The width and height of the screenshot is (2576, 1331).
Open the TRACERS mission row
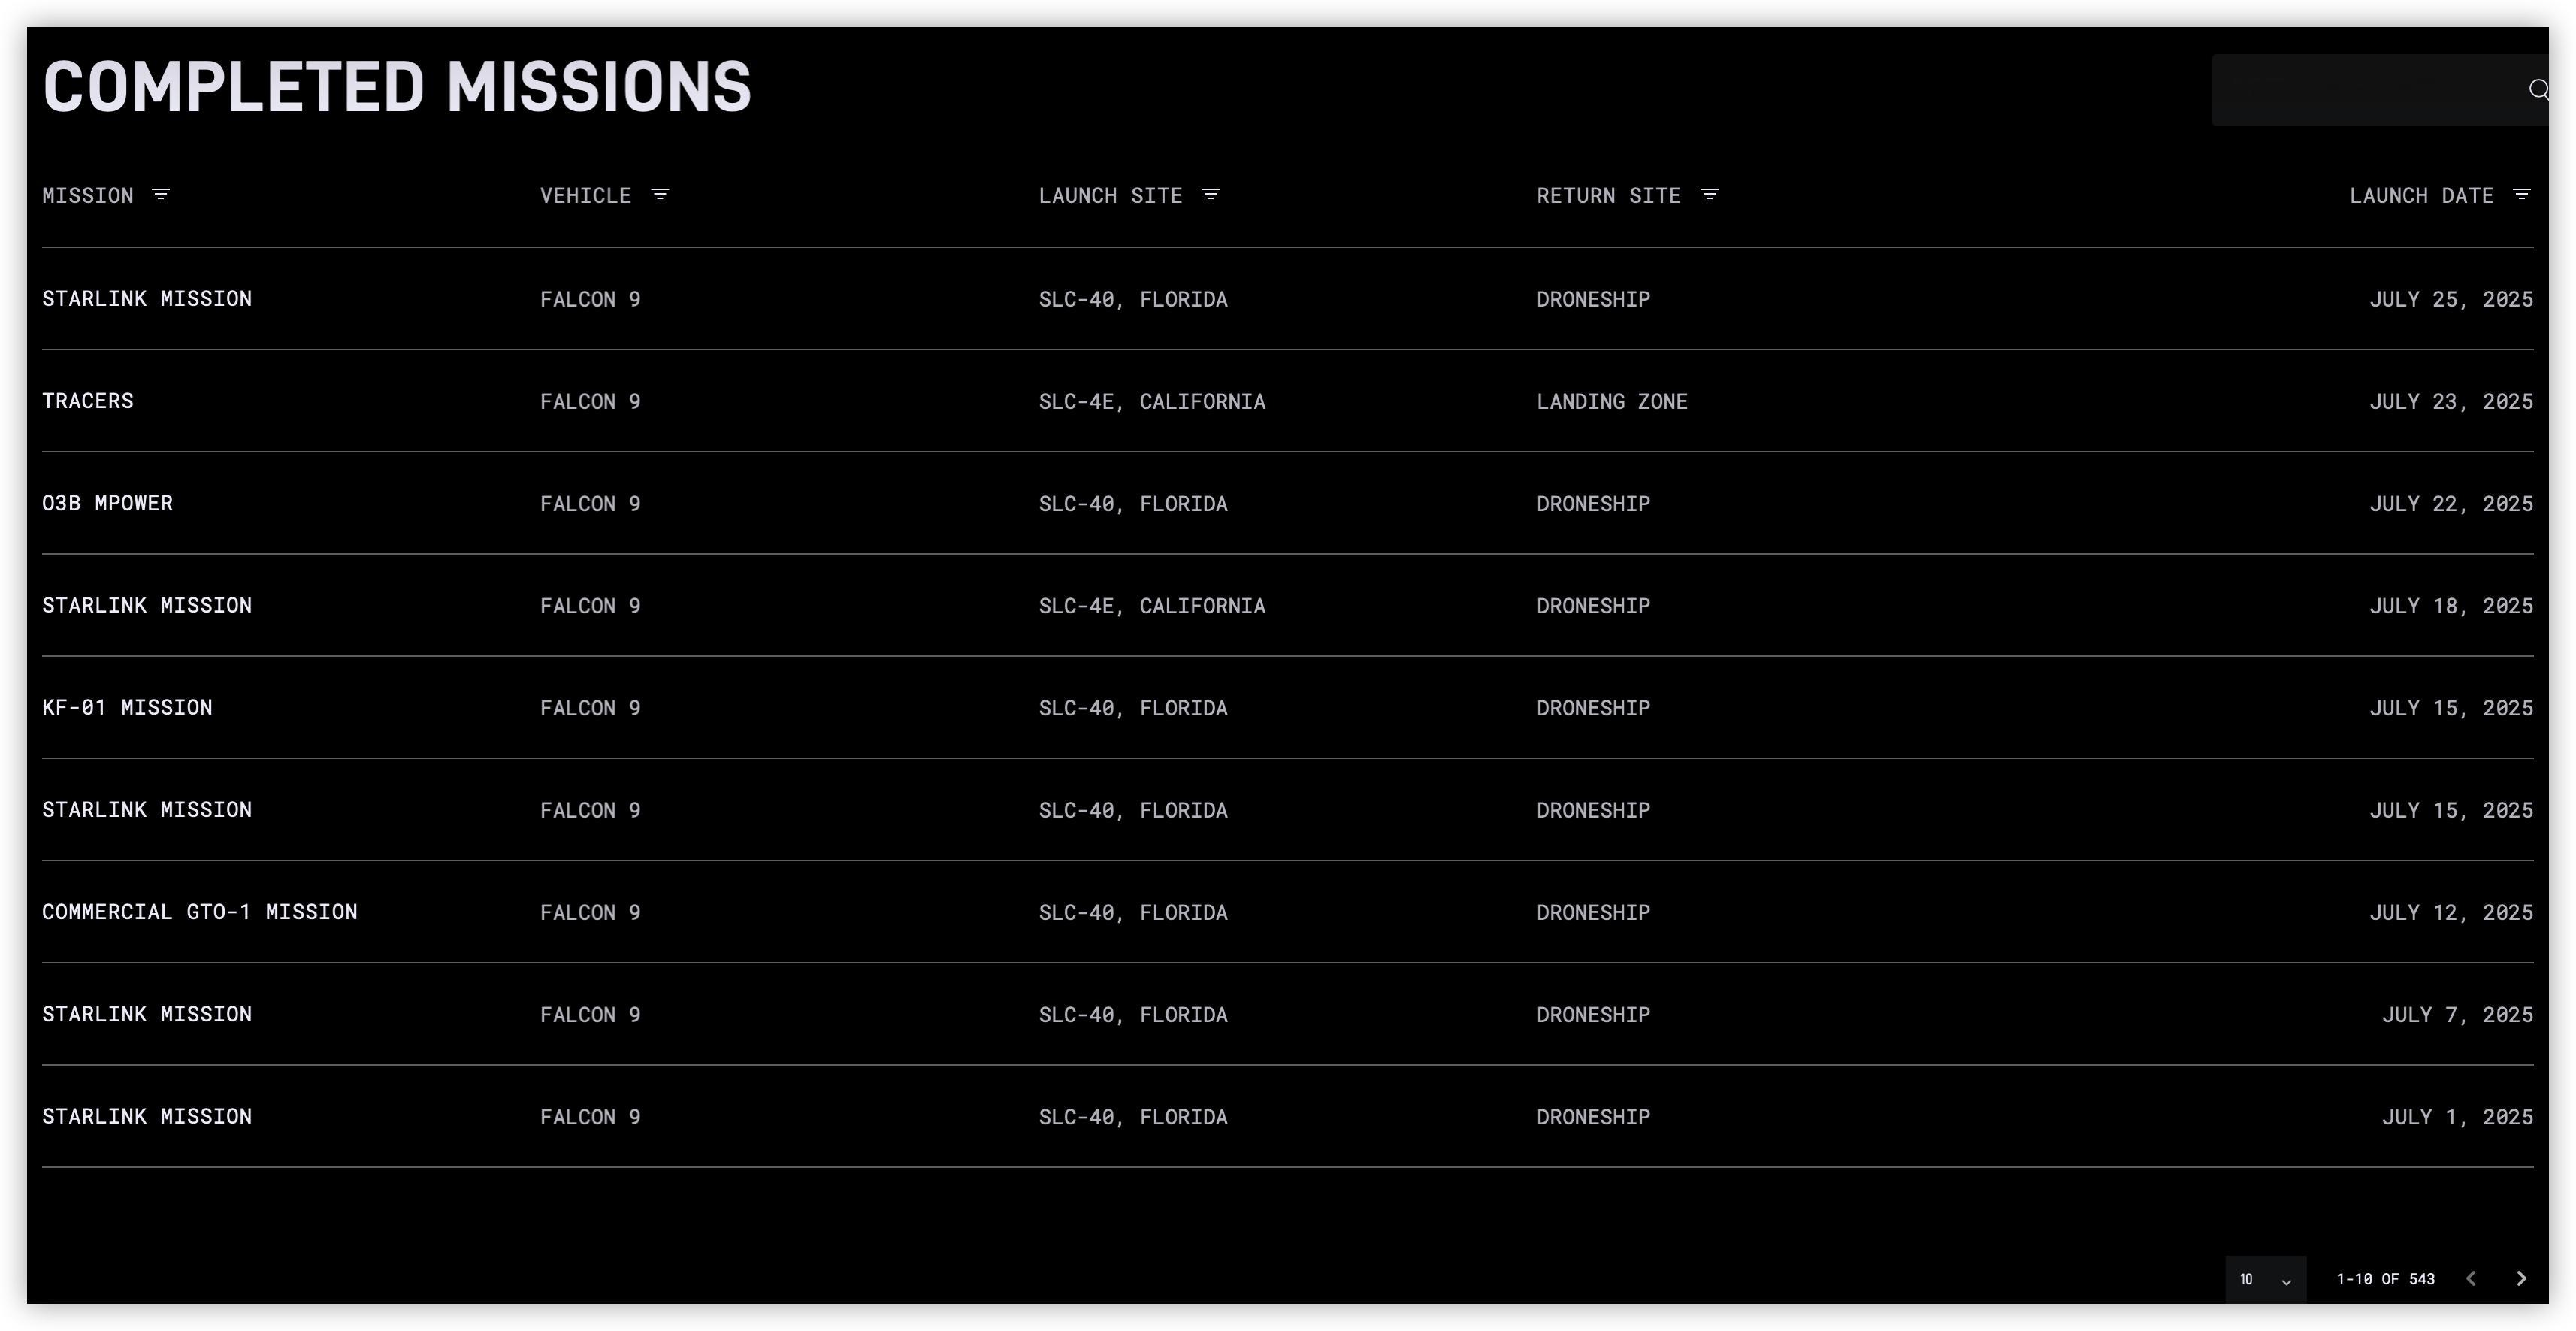coord(1288,401)
